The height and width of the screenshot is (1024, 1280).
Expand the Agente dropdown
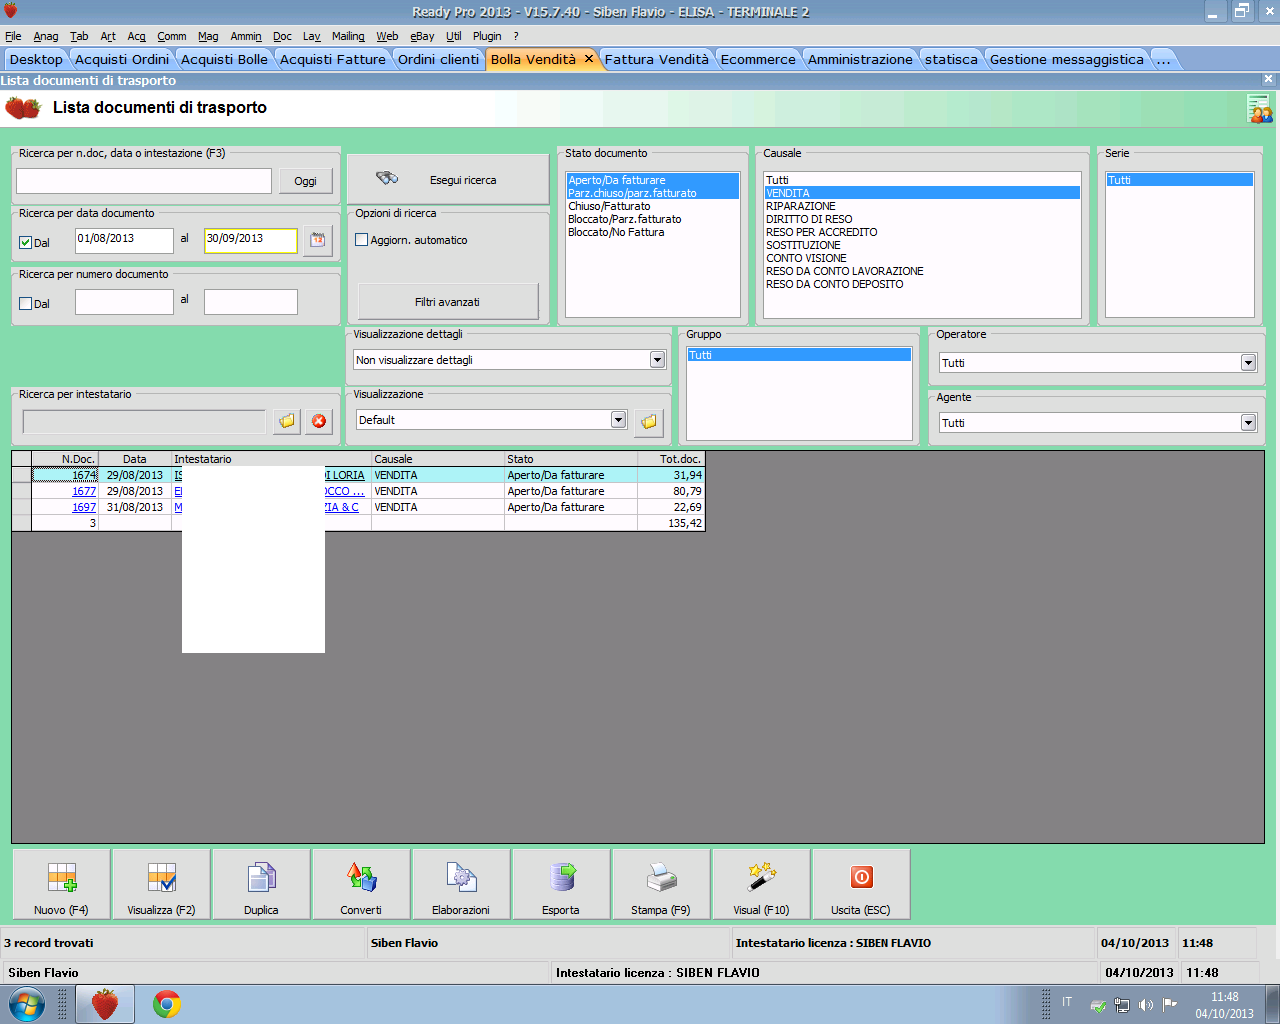pos(1248,423)
